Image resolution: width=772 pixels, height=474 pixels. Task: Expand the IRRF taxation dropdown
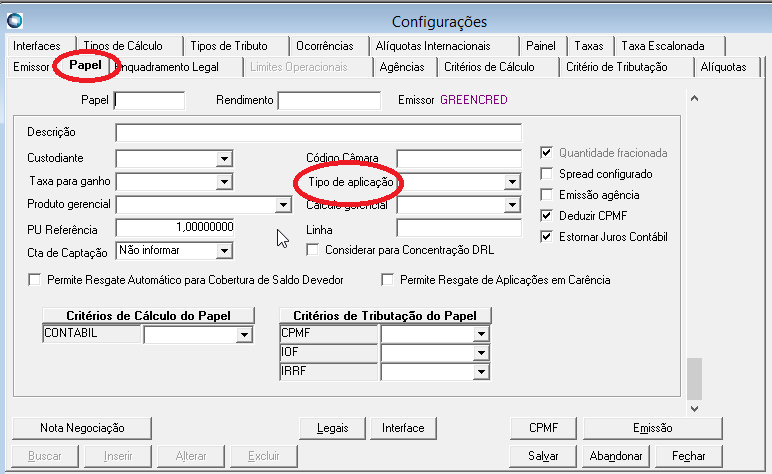point(481,372)
